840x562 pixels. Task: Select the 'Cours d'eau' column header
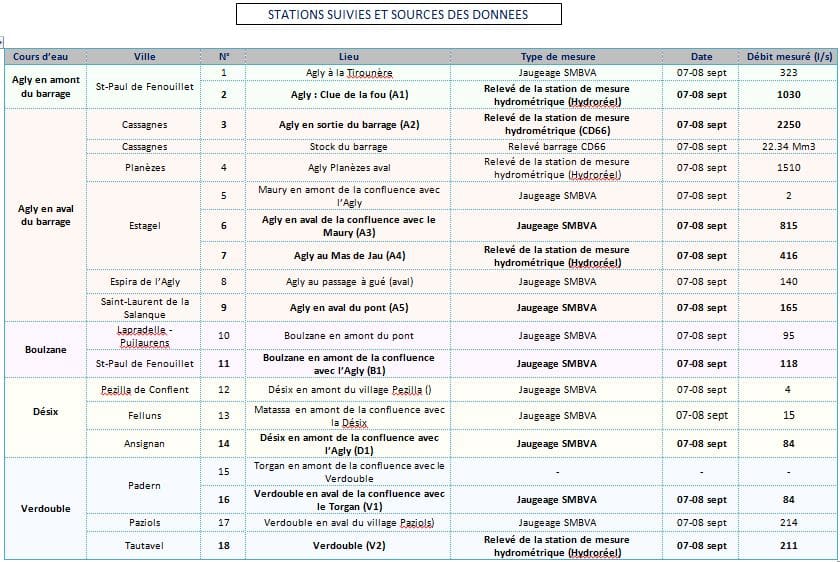[x=40, y=57]
